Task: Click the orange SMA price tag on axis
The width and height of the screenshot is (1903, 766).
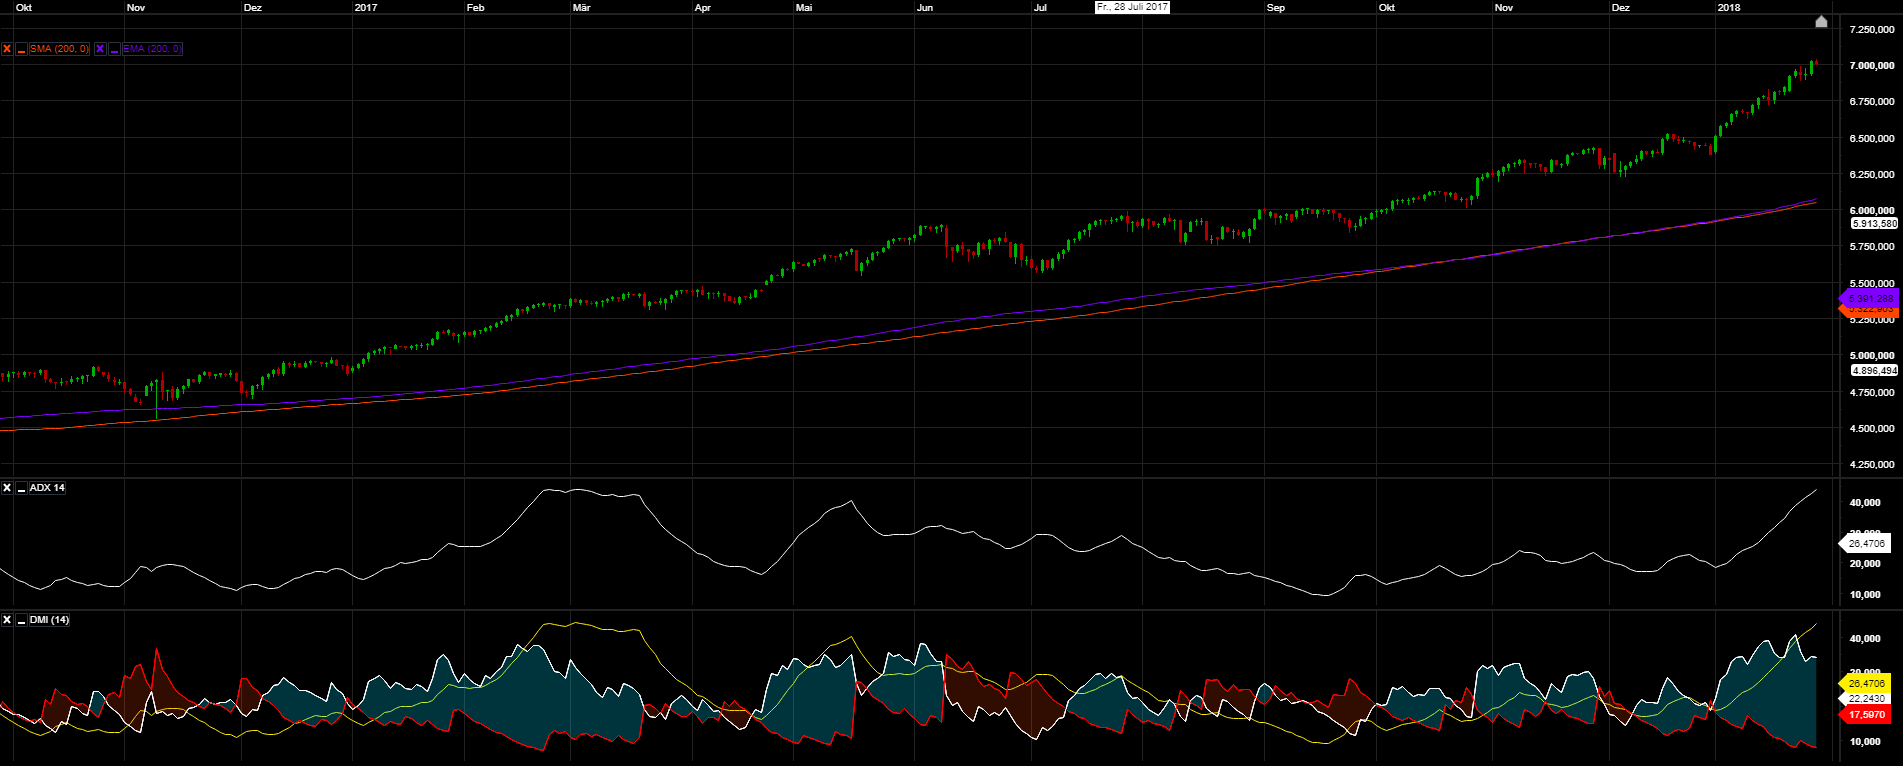Action: [x=1870, y=311]
